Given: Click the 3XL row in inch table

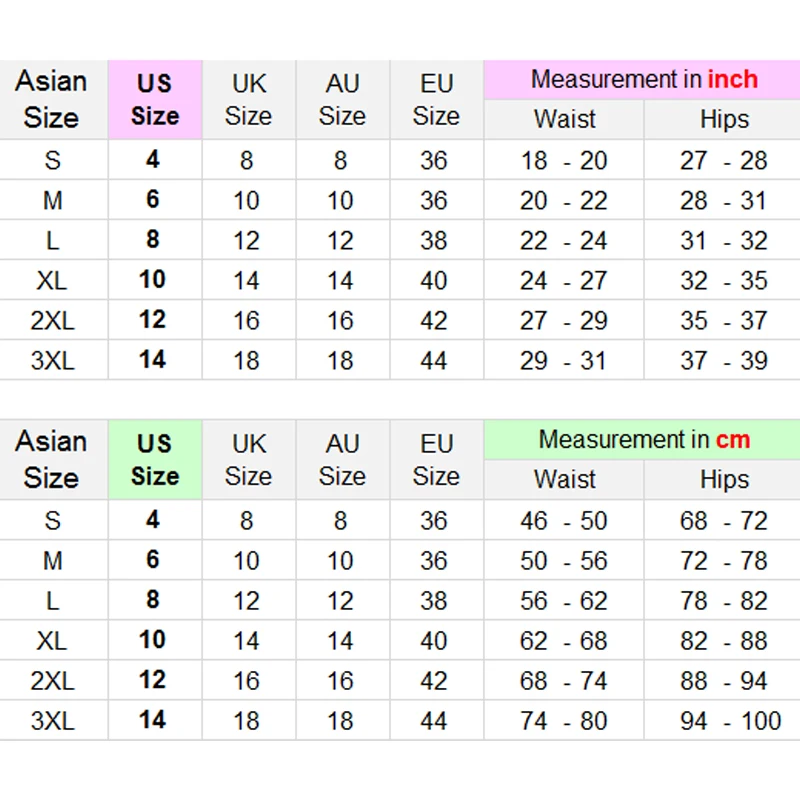Looking at the screenshot, I should [x=52, y=360].
